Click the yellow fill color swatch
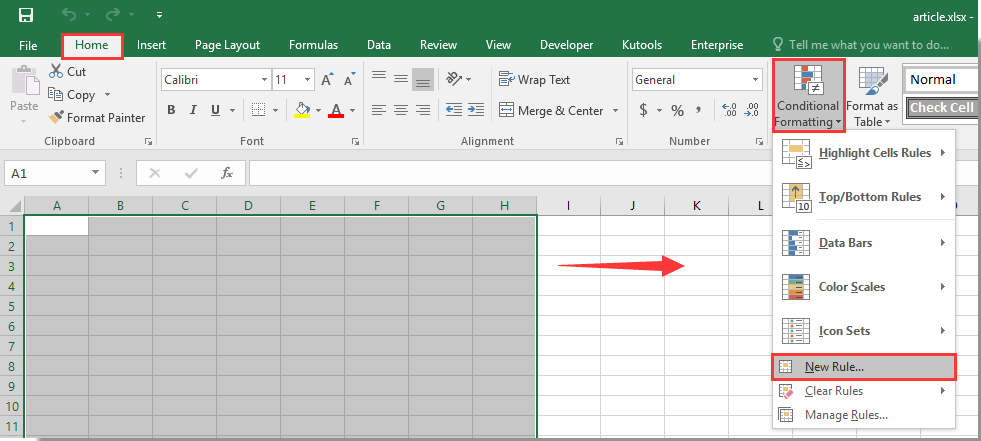The image size is (981, 441). pos(302,110)
